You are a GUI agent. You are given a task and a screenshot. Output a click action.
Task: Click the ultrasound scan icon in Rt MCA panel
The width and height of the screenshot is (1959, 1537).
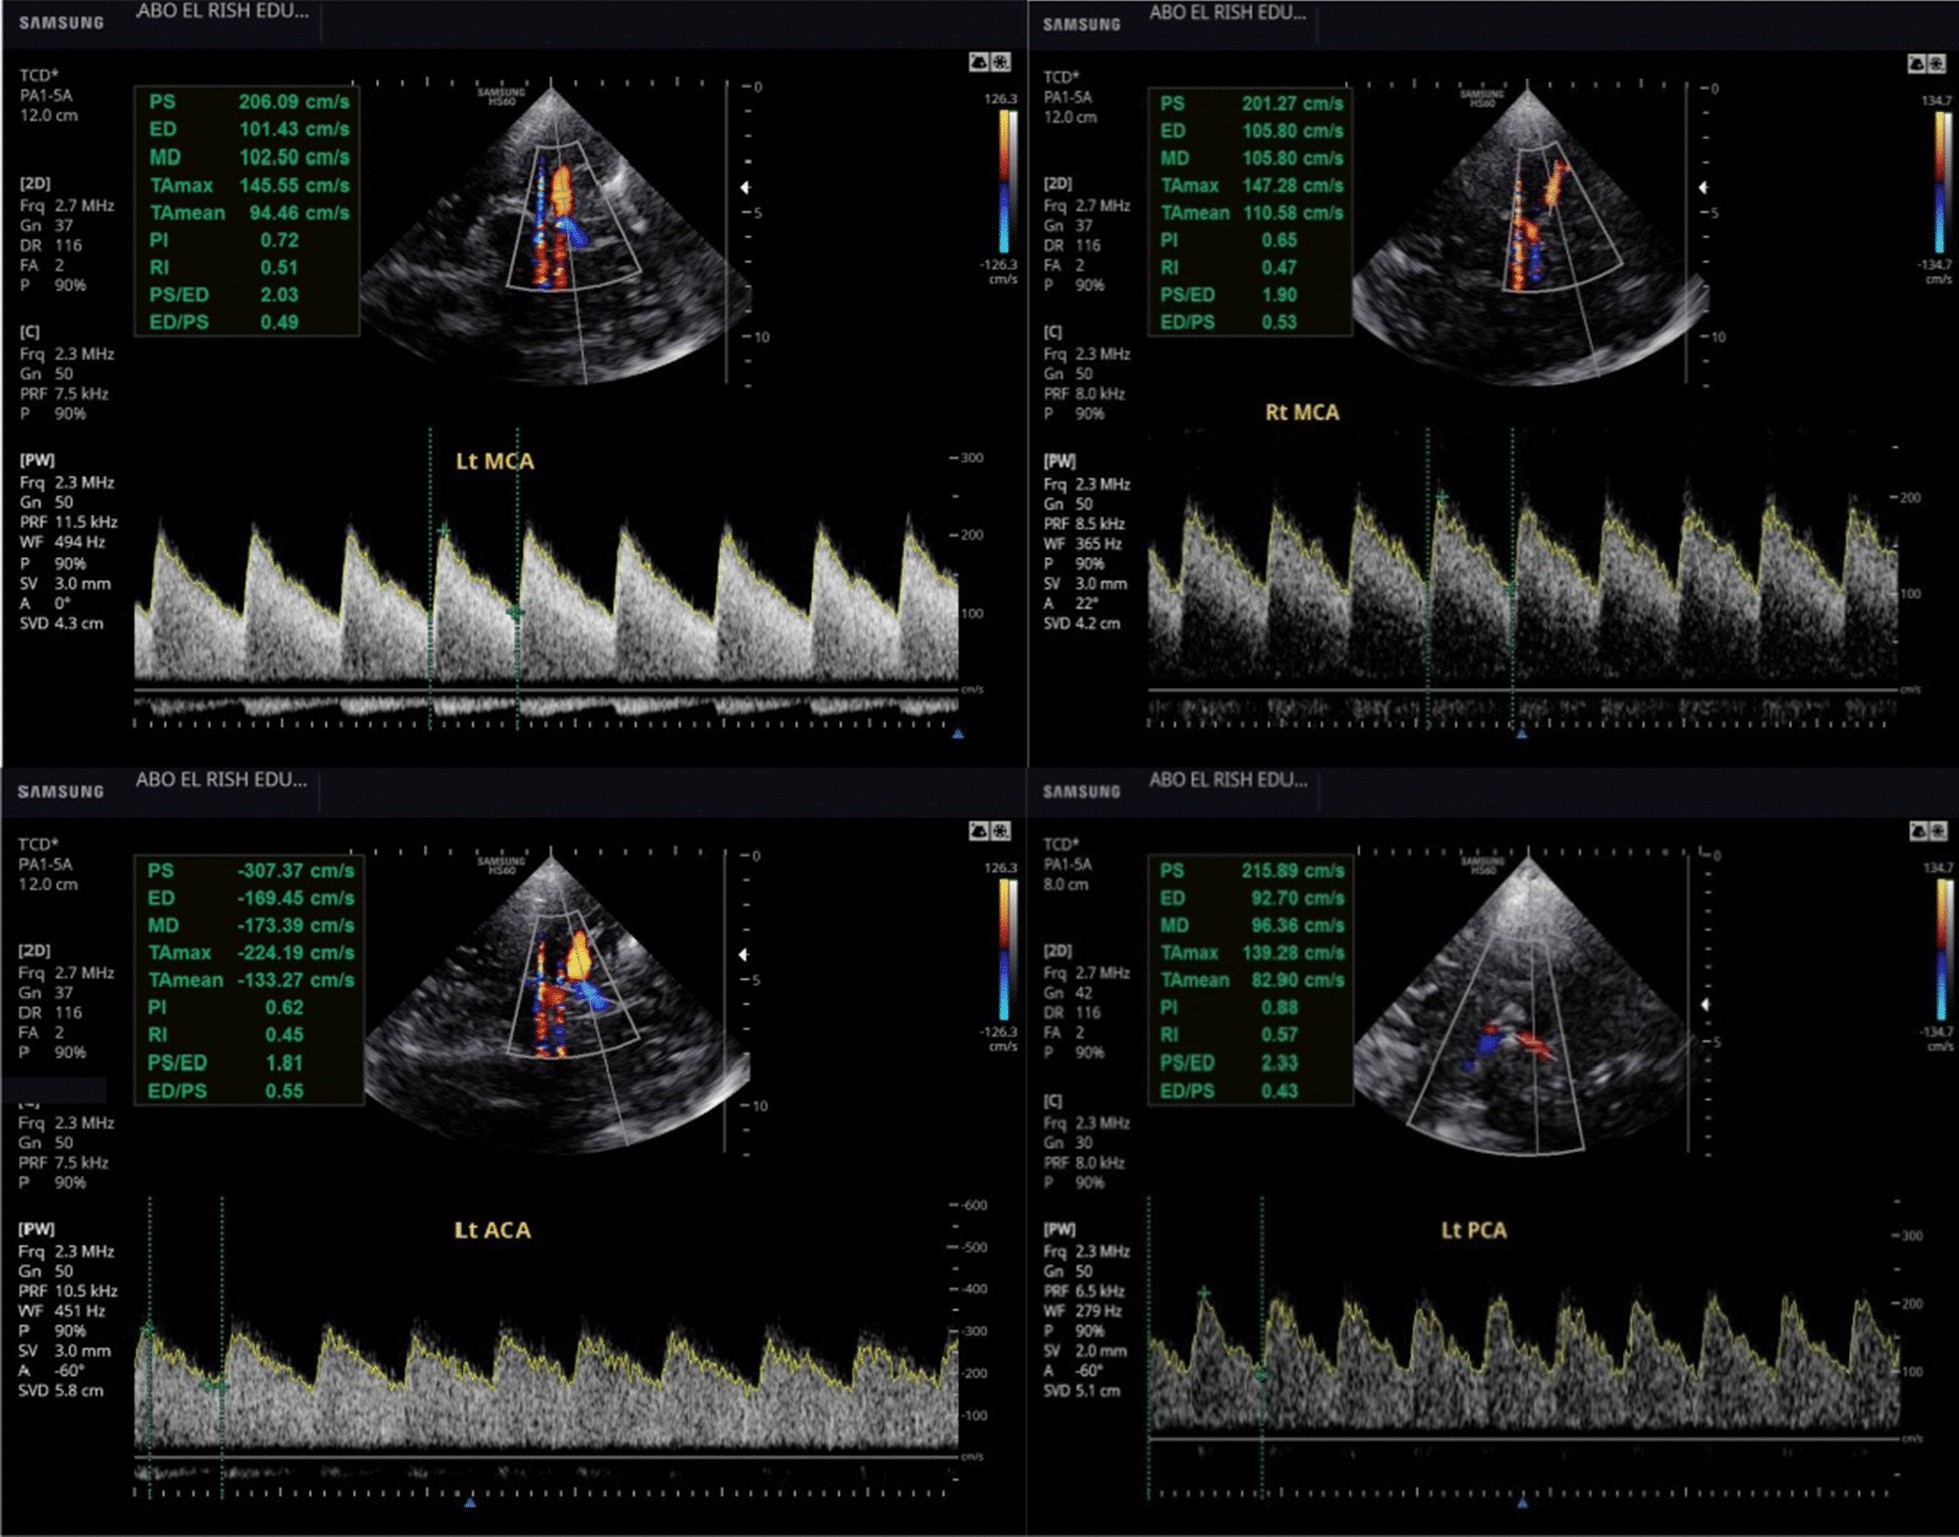tap(1916, 64)
